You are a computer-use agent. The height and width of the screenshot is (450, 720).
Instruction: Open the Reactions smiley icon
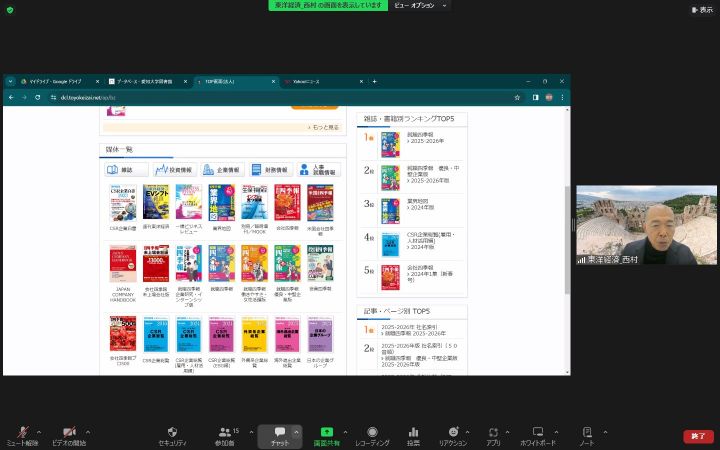click(x=452, y=431)
